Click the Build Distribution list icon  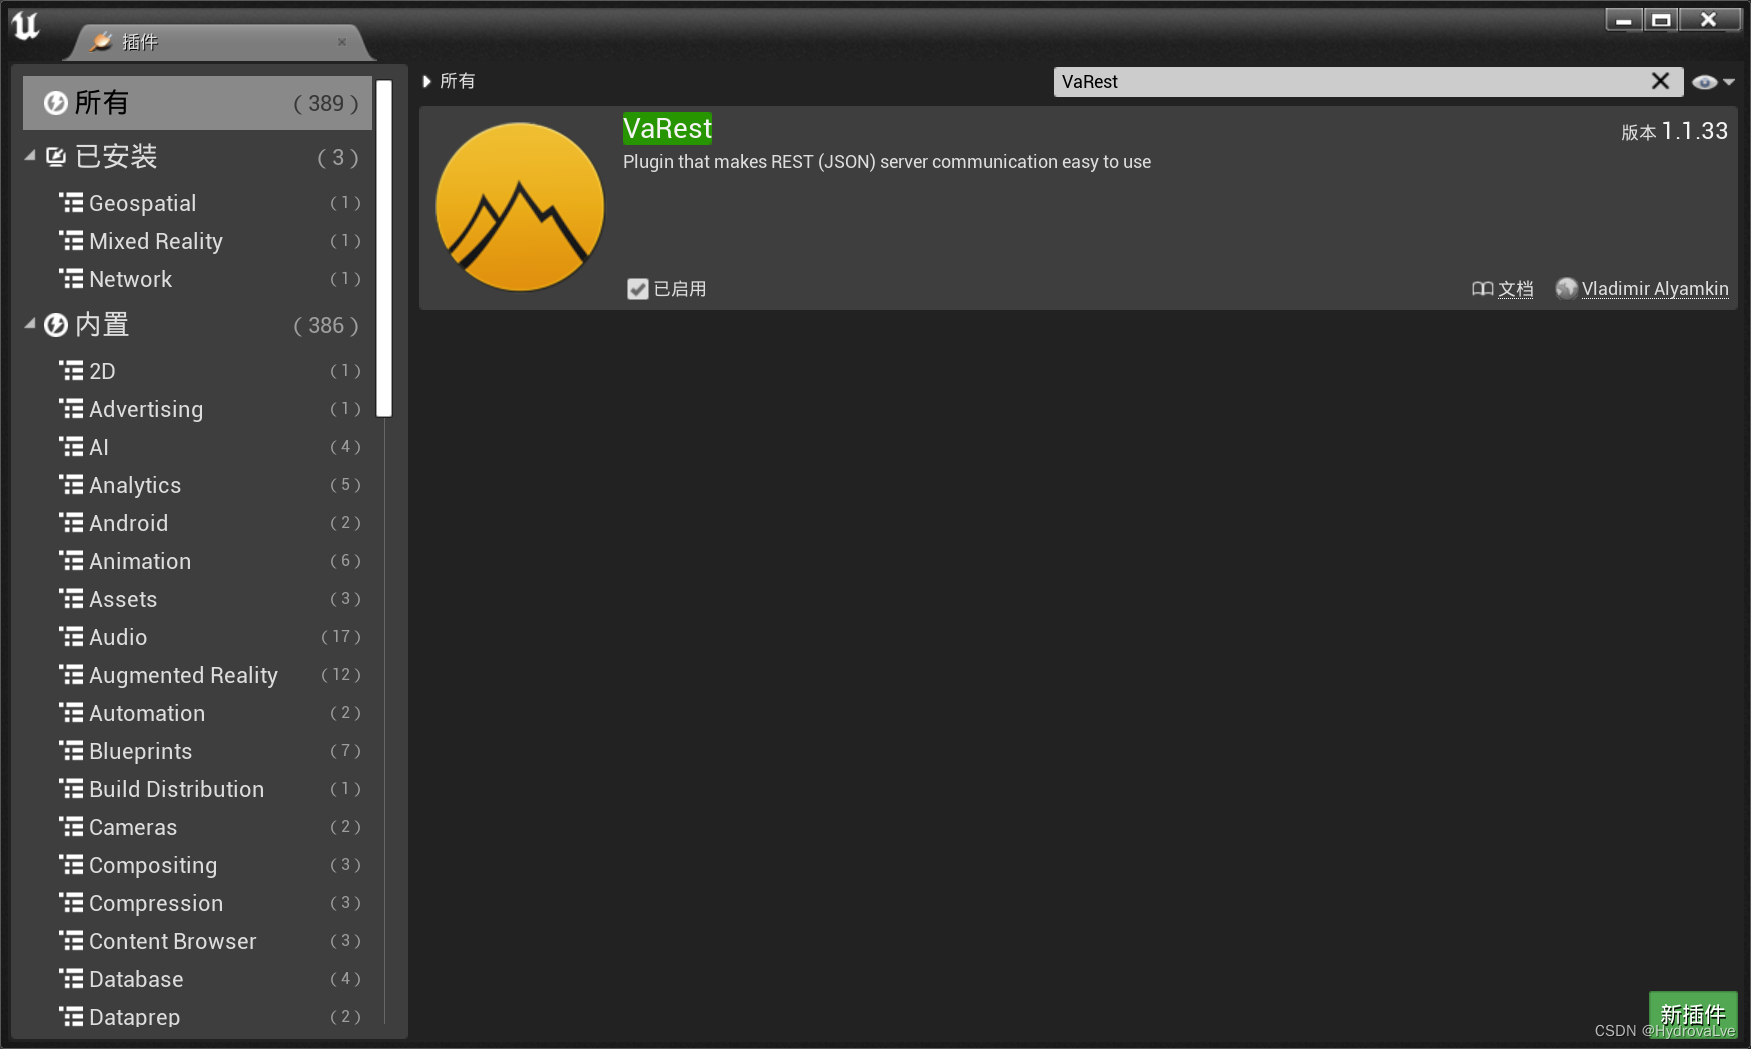pyautogui.click(x=71, y=789)
